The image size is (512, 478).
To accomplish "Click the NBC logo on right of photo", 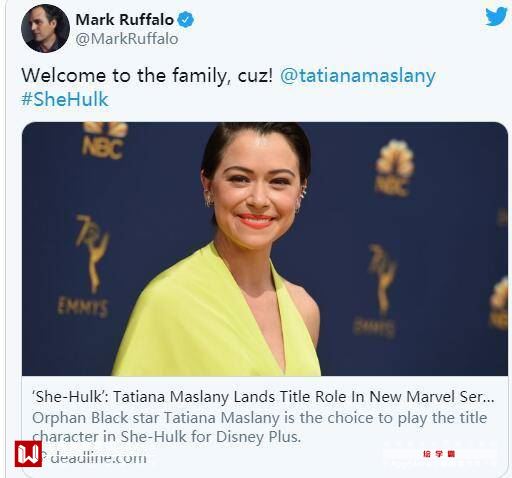I will coord(394,168).
